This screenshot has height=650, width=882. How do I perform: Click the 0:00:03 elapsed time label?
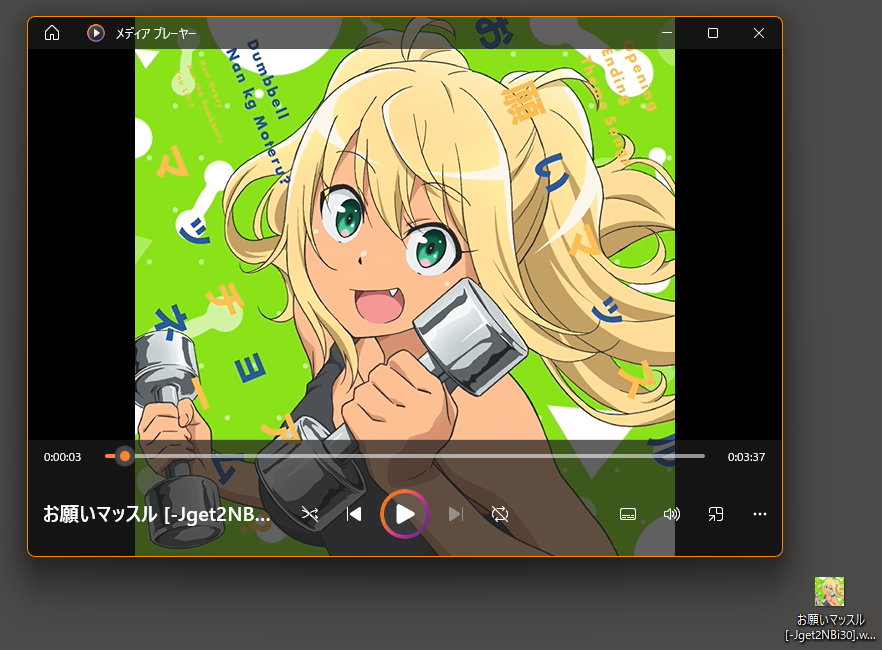pyautogui.click(x=62, y=457)
